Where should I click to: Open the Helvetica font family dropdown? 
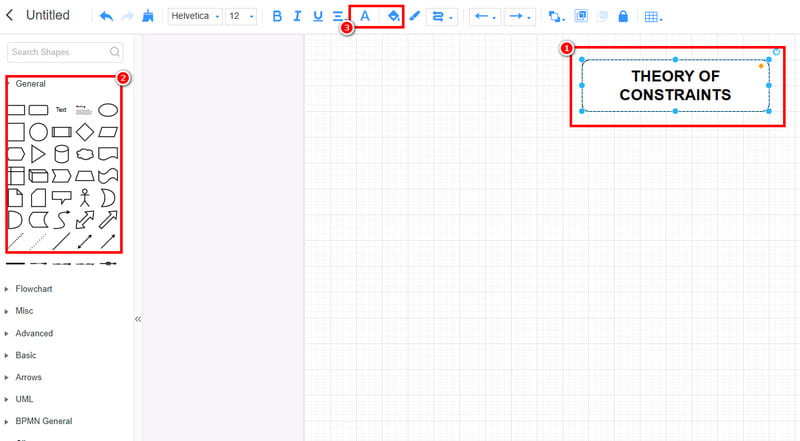coord(195,16)
